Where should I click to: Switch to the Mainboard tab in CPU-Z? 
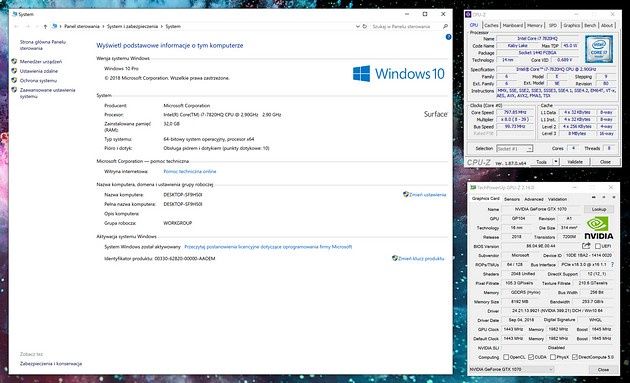tap(513, 25)
